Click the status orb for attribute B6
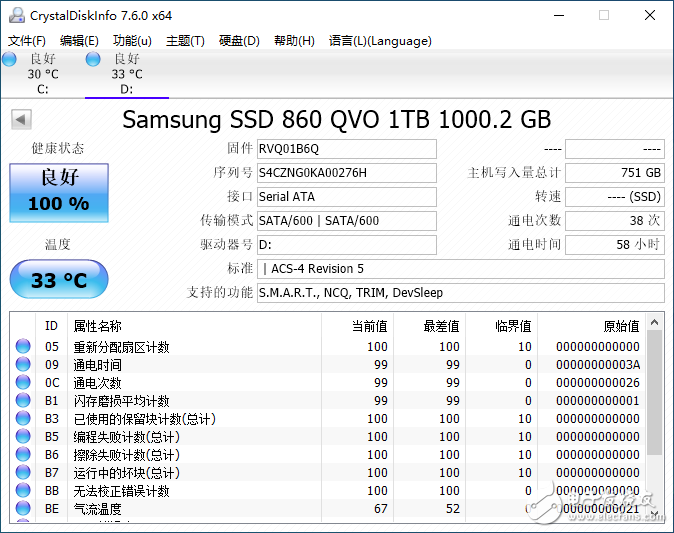Image resolution: width=674 pixels, height=533 pixels. pos(23,455)
